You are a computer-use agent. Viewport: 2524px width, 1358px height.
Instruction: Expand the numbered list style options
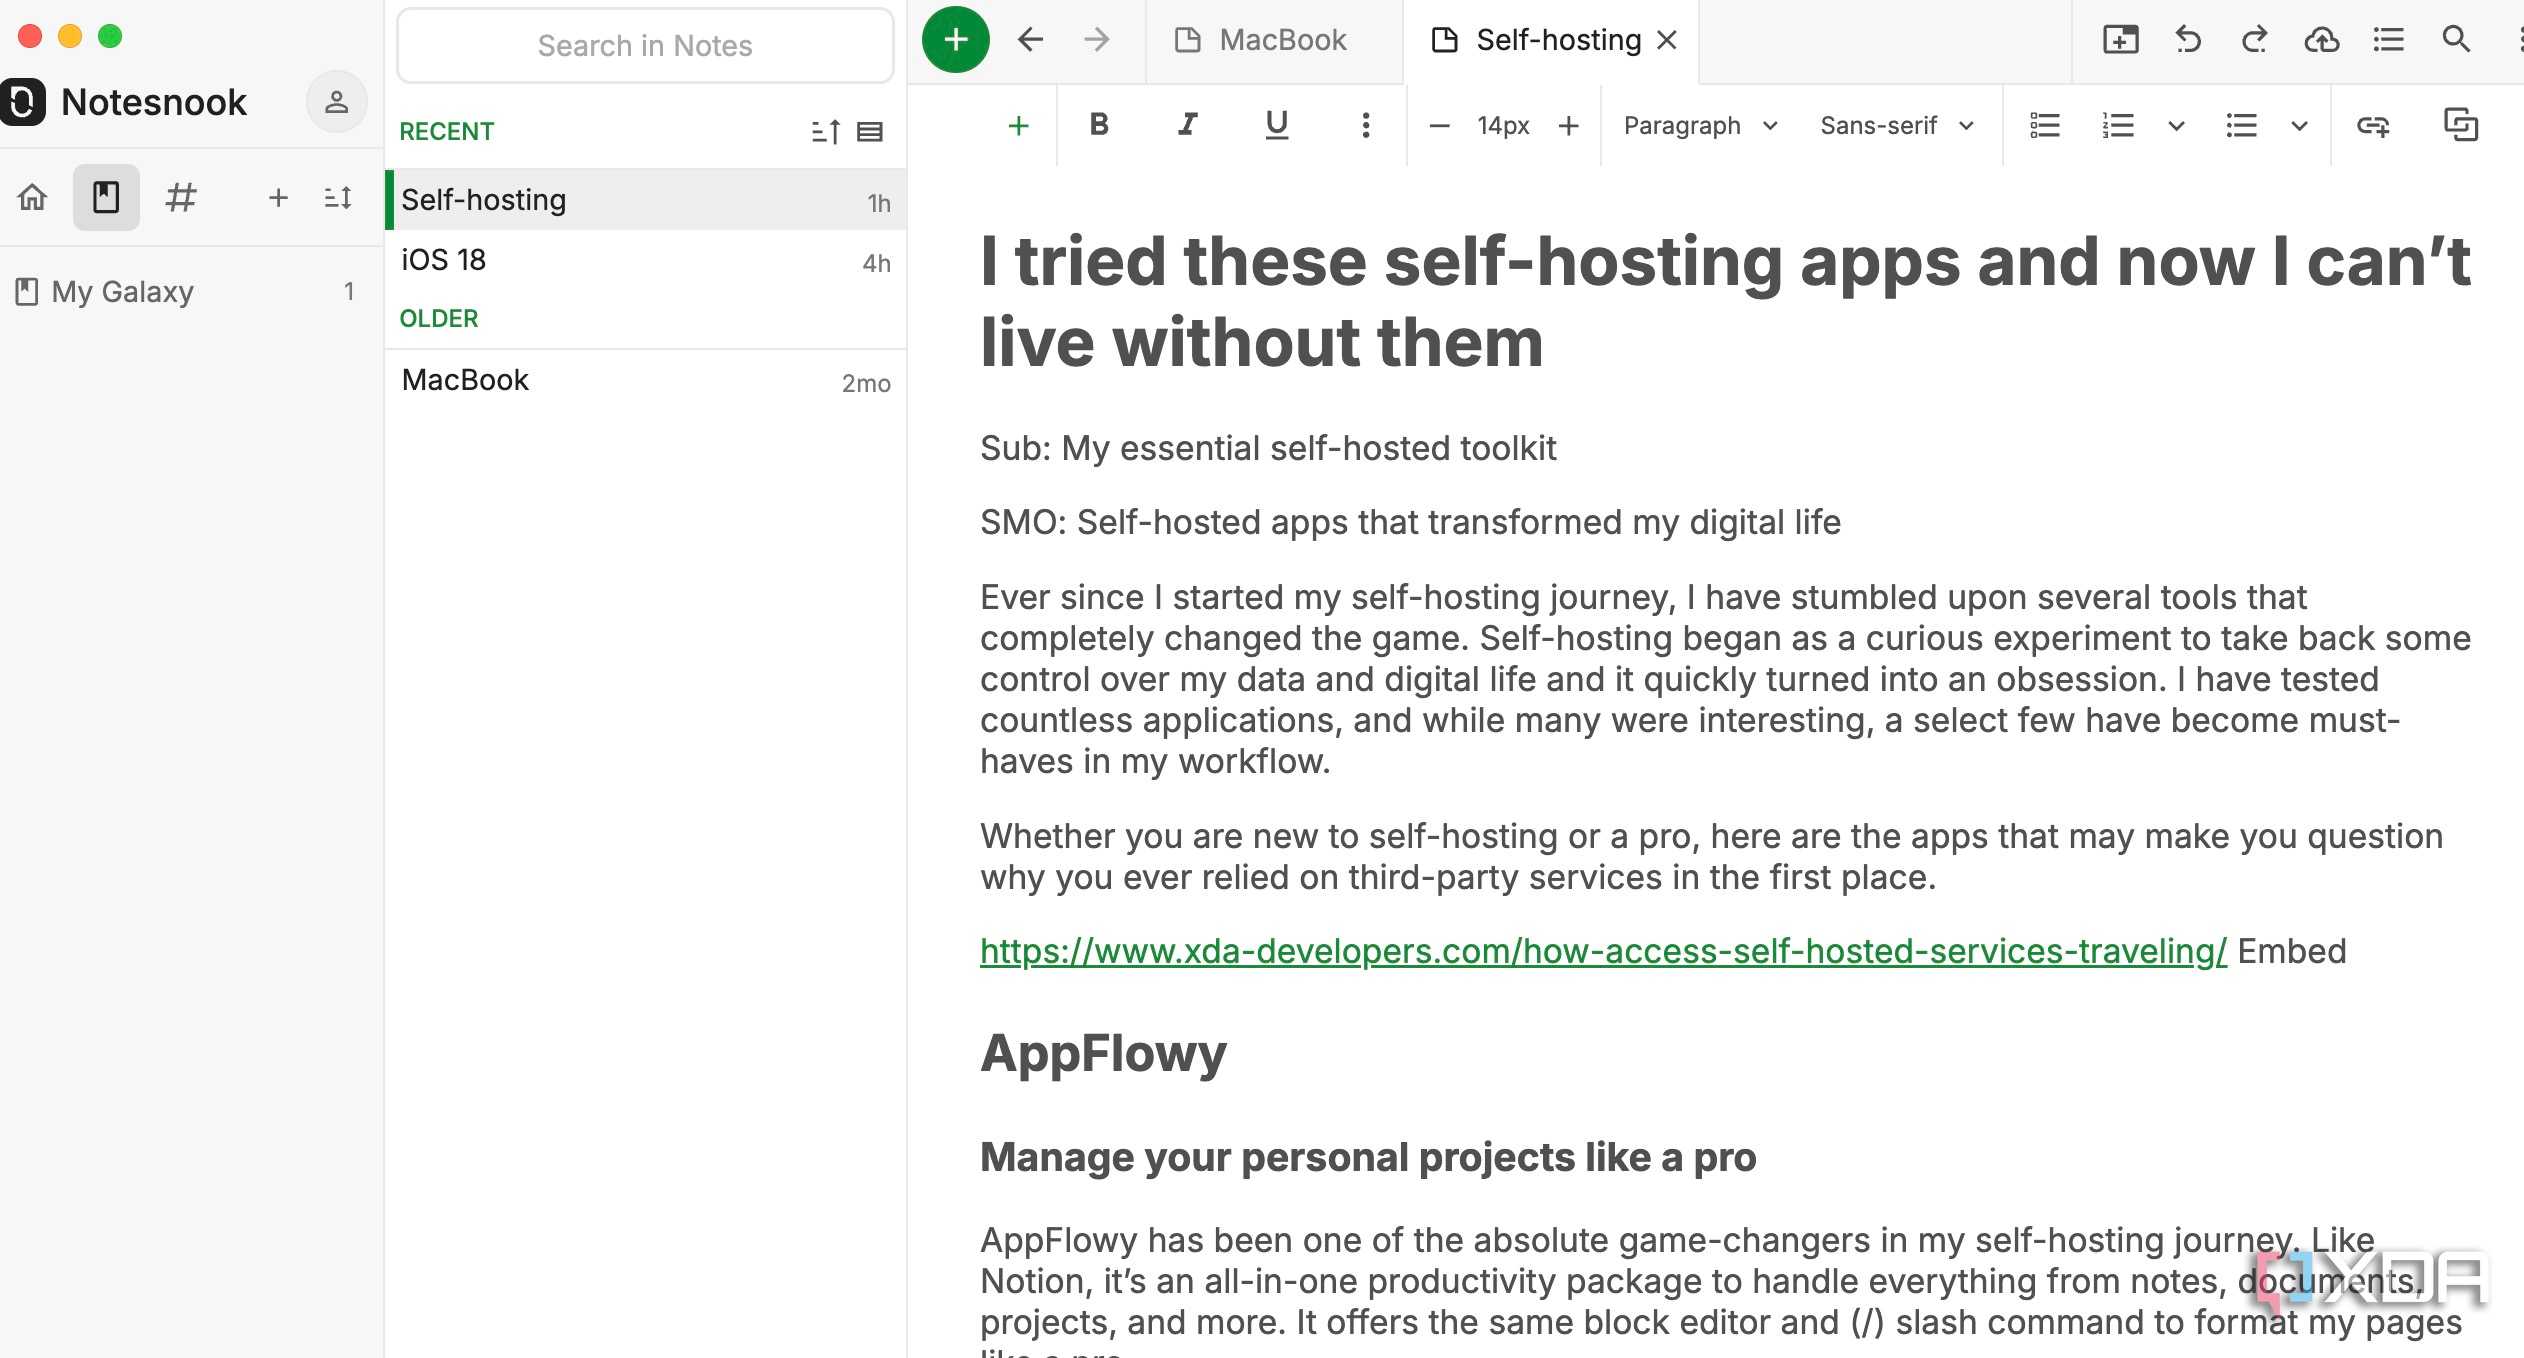click(2176, 126)
